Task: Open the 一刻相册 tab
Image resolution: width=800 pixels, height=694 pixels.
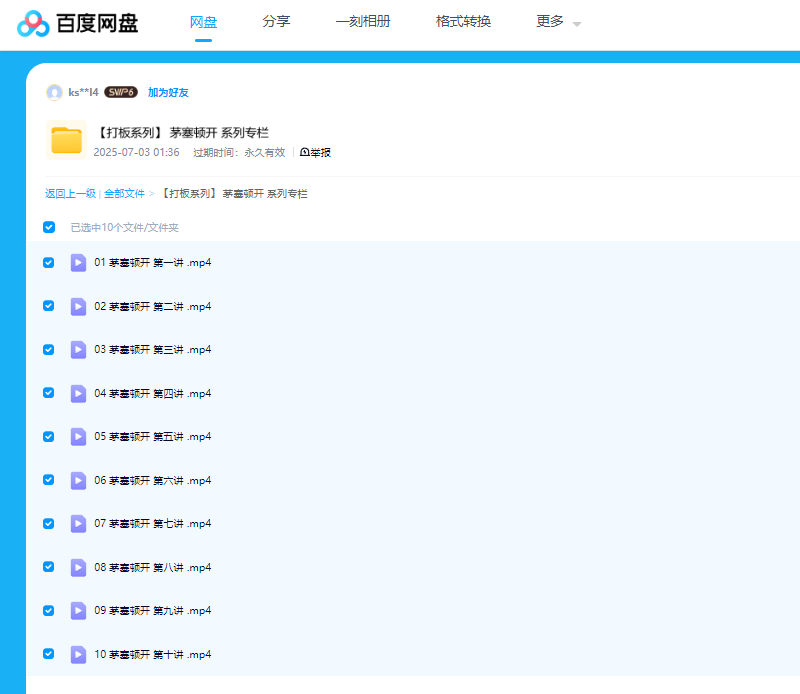Action: pyautogui.click(x=363, y=21)
